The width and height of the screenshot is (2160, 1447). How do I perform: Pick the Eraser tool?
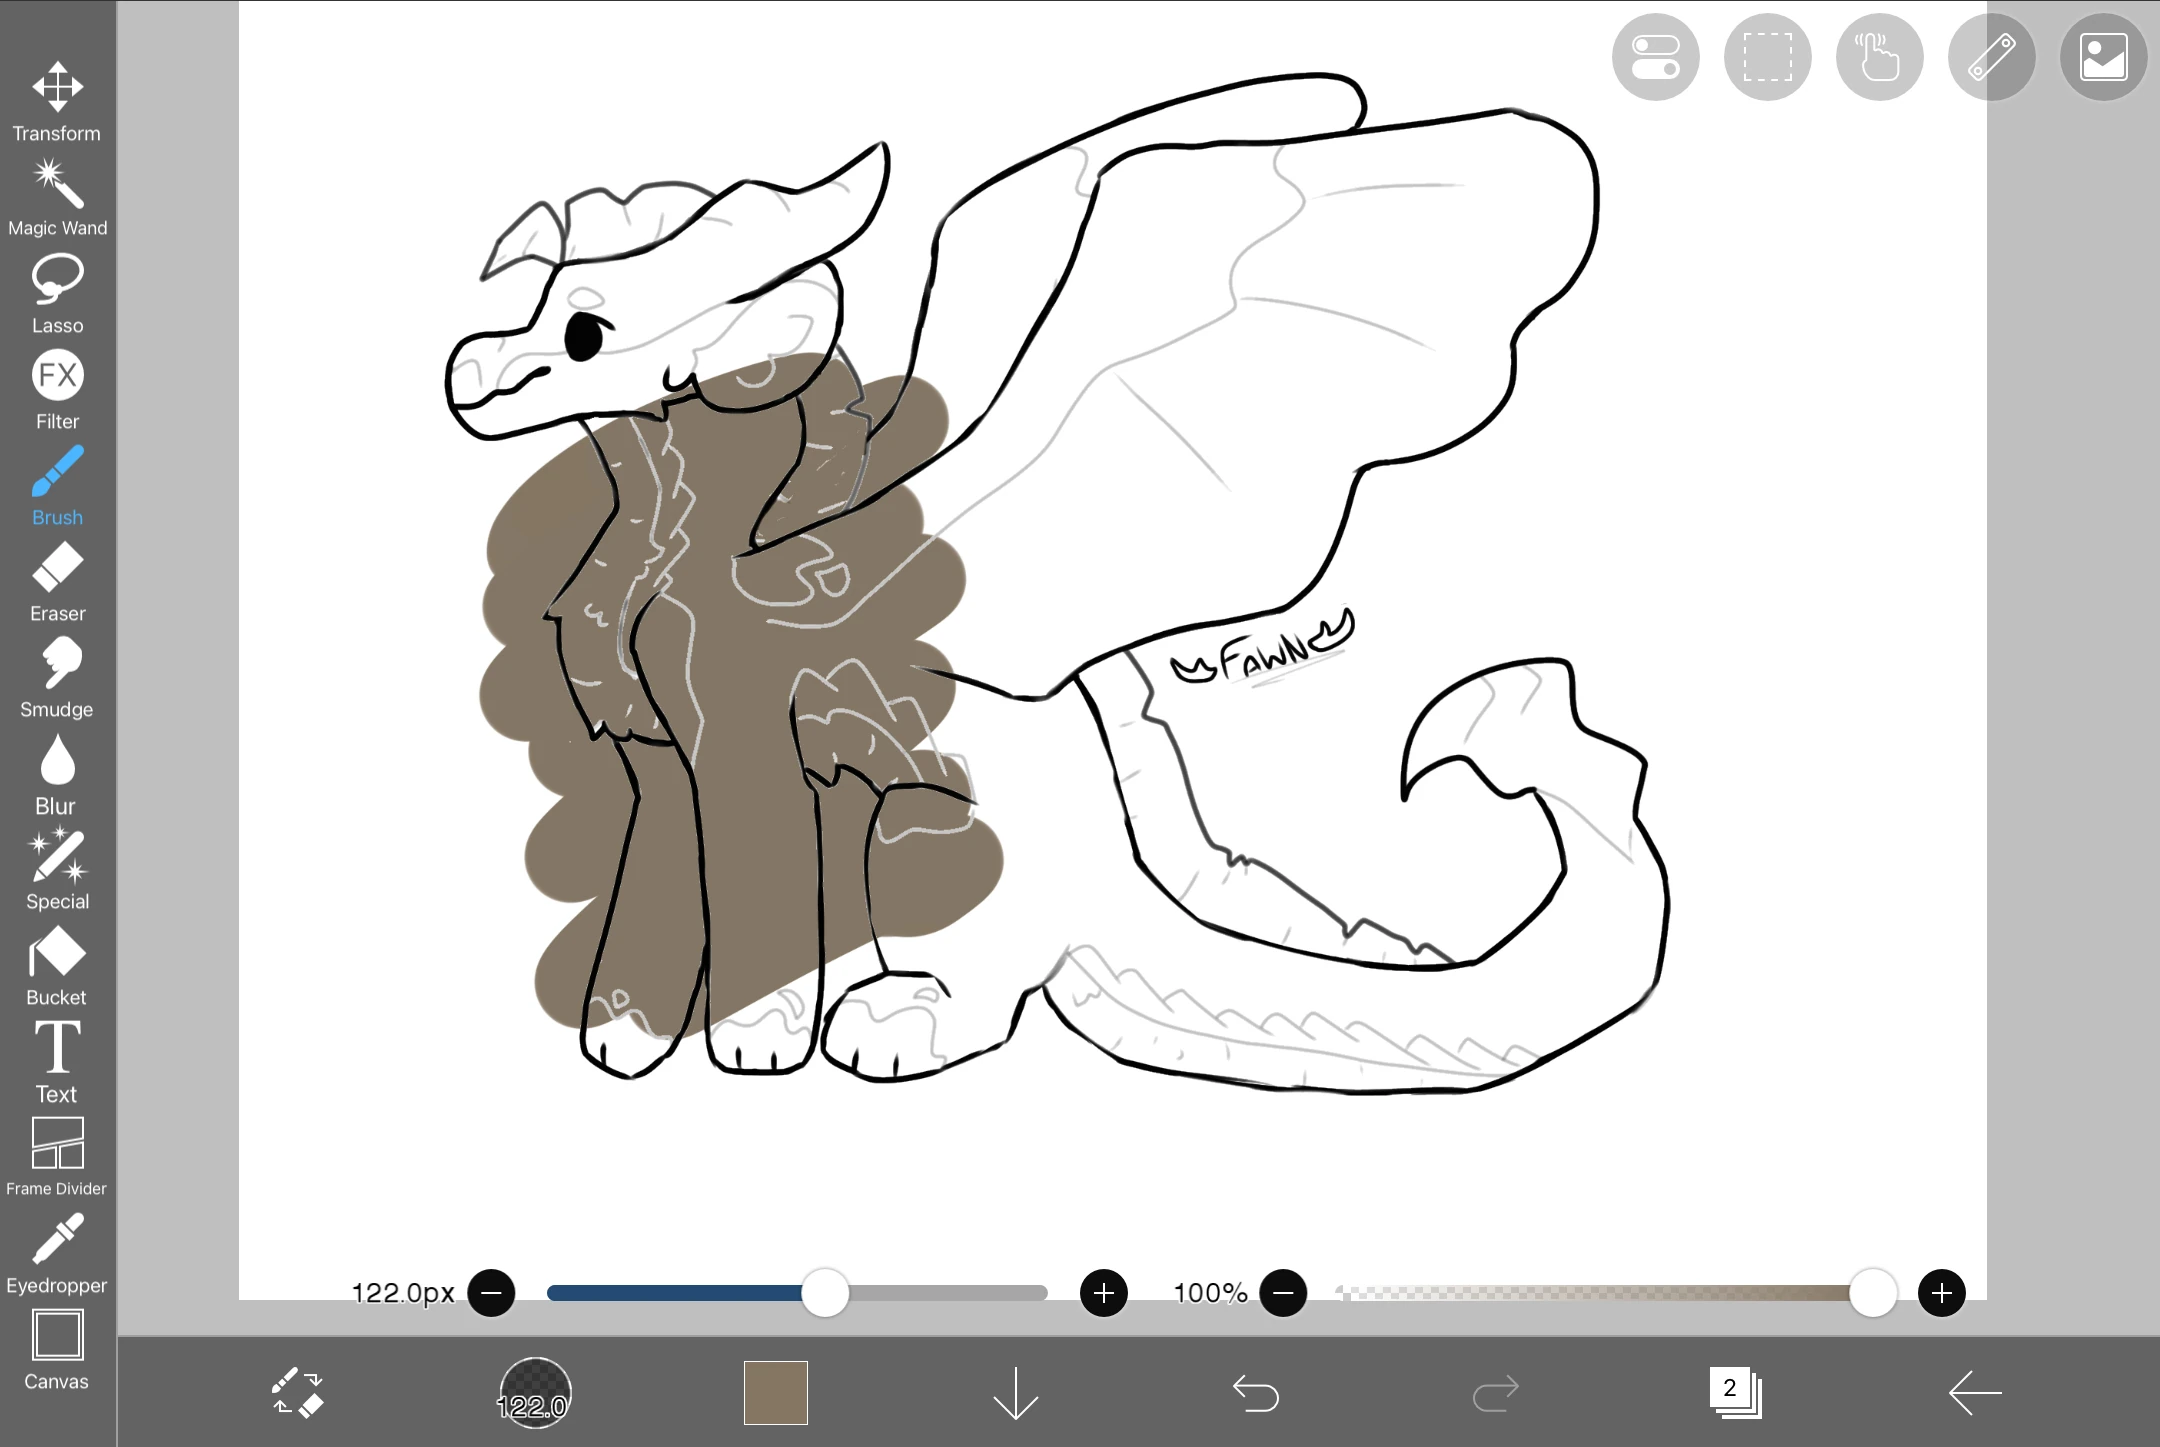(x=57, y=581)
